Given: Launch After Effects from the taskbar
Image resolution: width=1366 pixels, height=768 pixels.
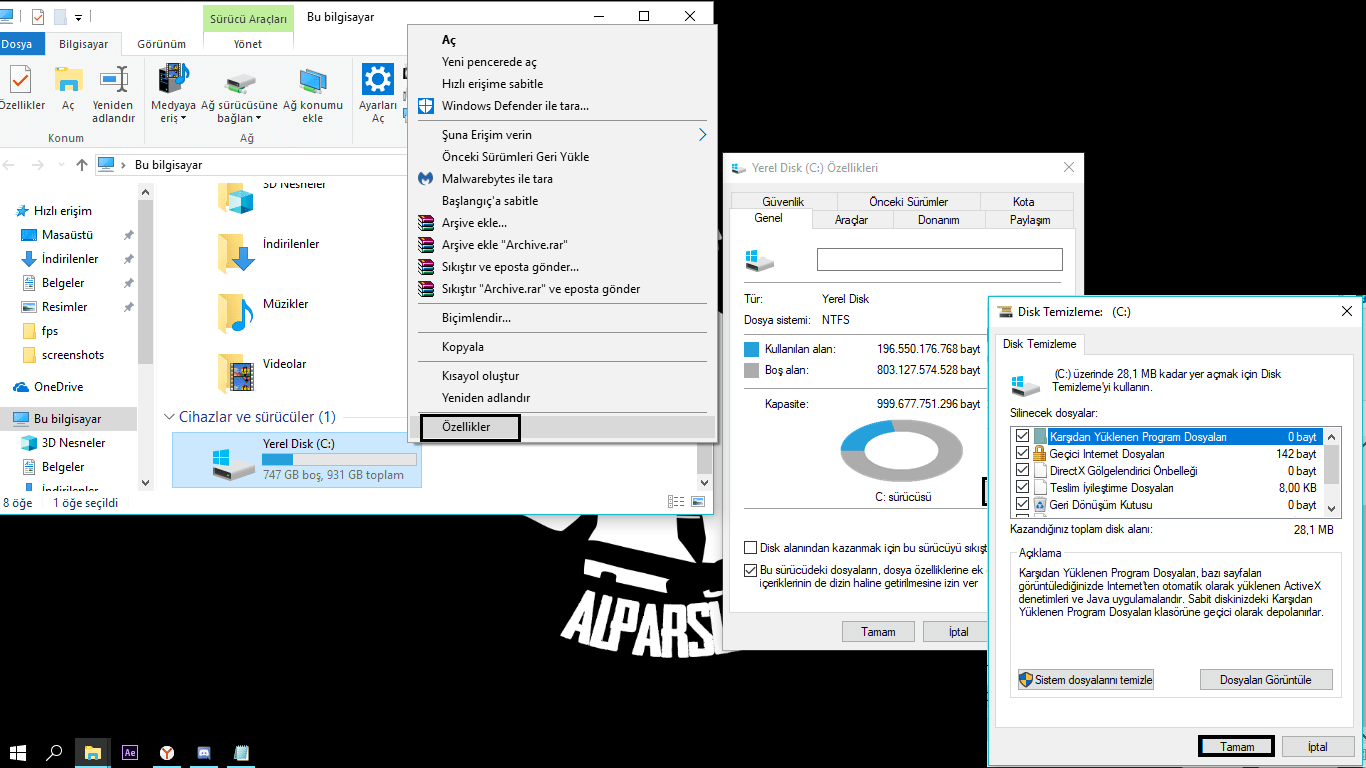Looking at the screenshot, I should (129, 752).
